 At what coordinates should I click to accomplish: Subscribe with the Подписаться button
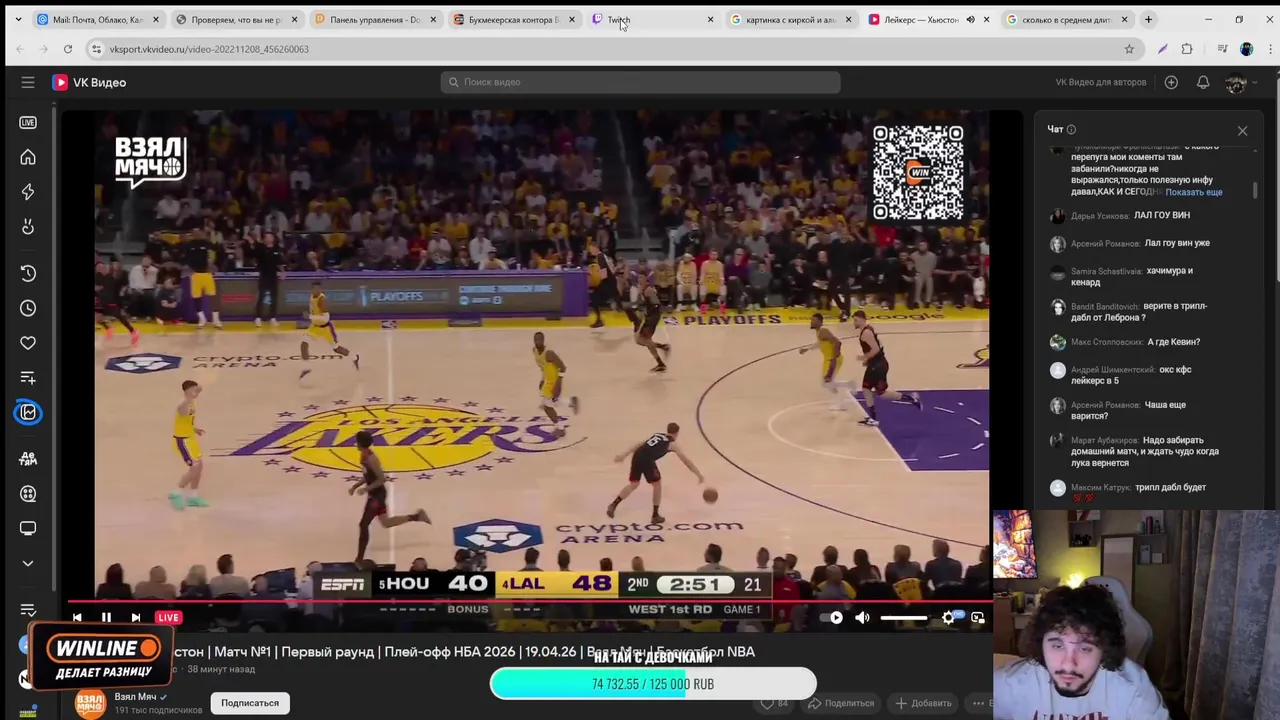point(250,703)
